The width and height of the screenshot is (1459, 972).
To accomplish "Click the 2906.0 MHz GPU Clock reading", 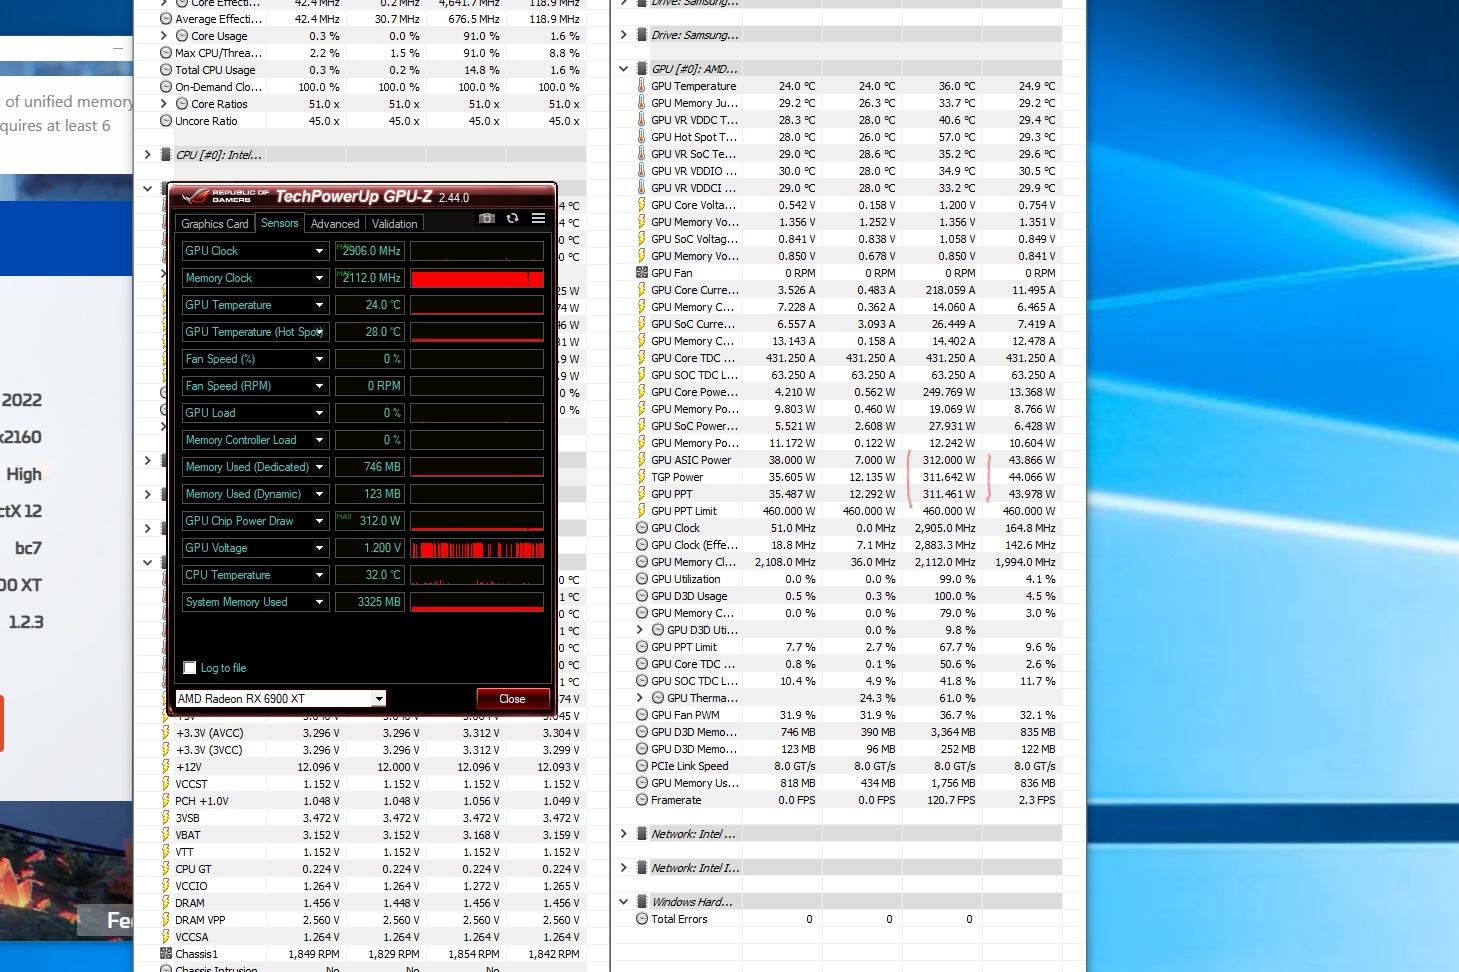I will (369, 251).
